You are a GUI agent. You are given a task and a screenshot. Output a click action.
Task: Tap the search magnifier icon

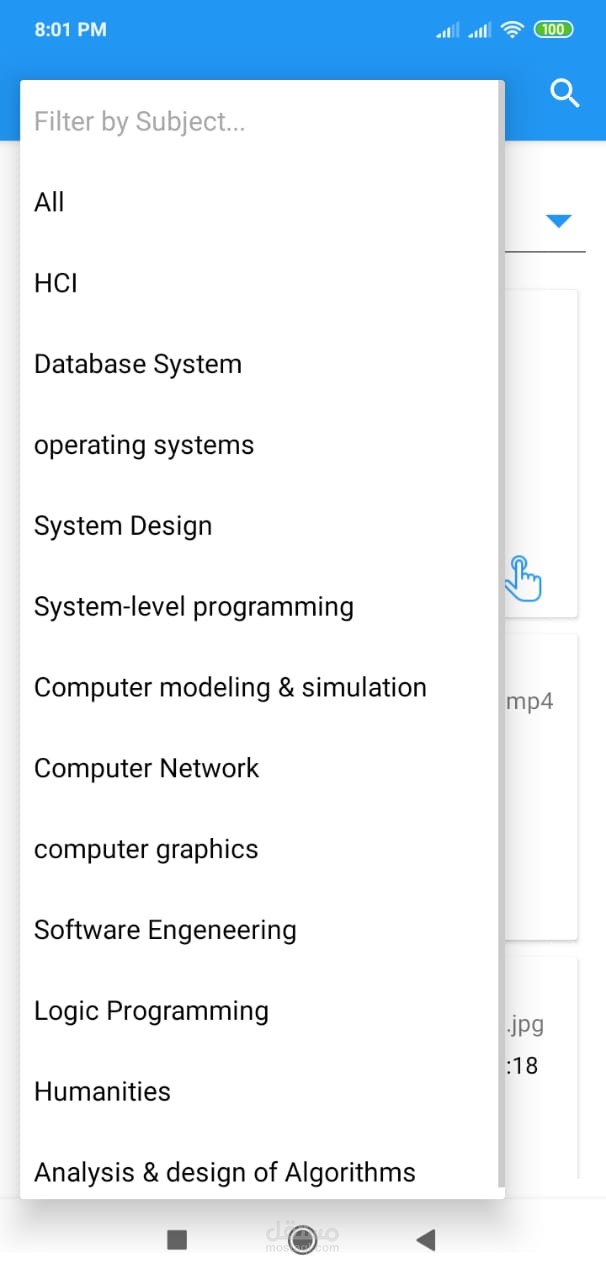[x=565, y=94]
